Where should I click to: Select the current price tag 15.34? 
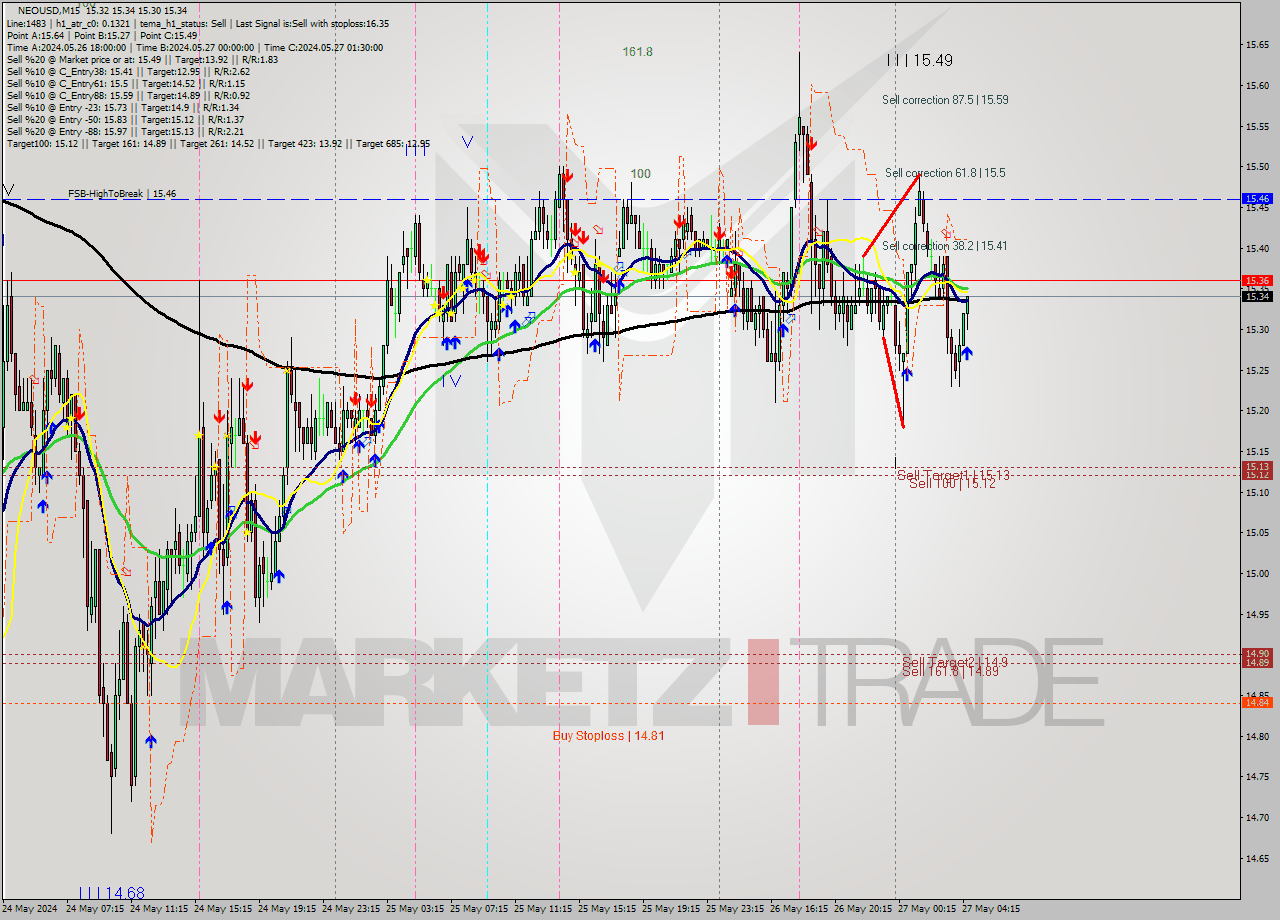point(1257,296)
